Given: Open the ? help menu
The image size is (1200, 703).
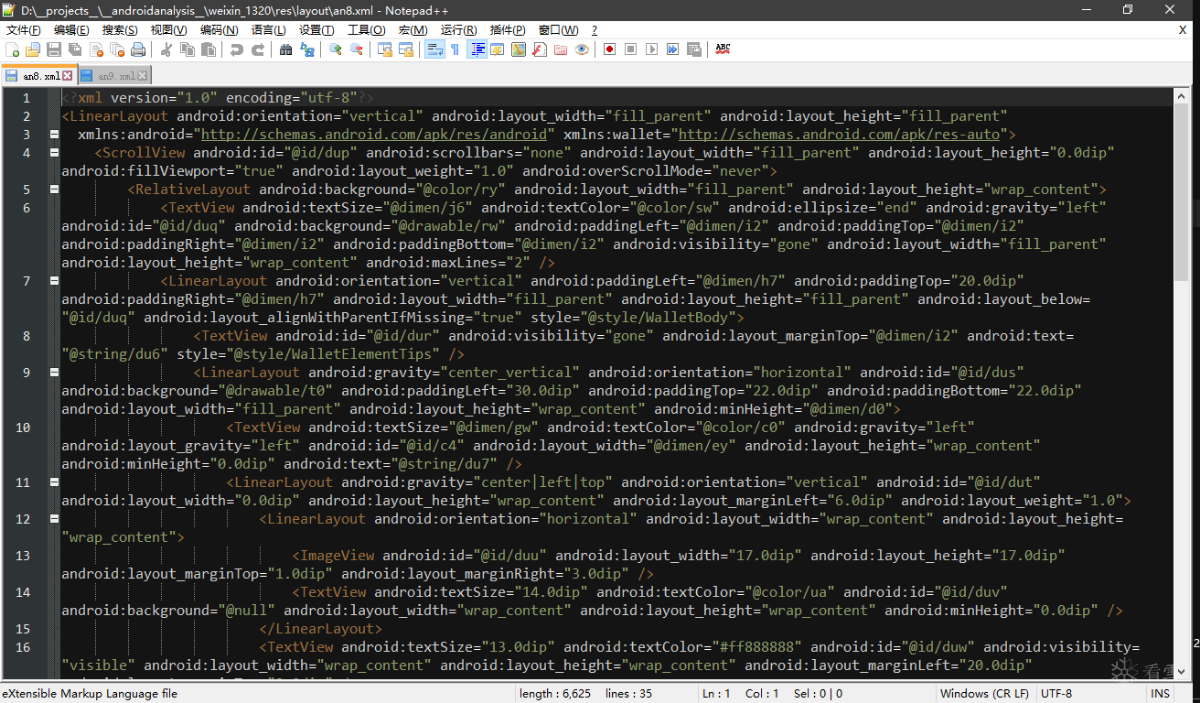Looking at the screenshot, I should tap(594, 30).
